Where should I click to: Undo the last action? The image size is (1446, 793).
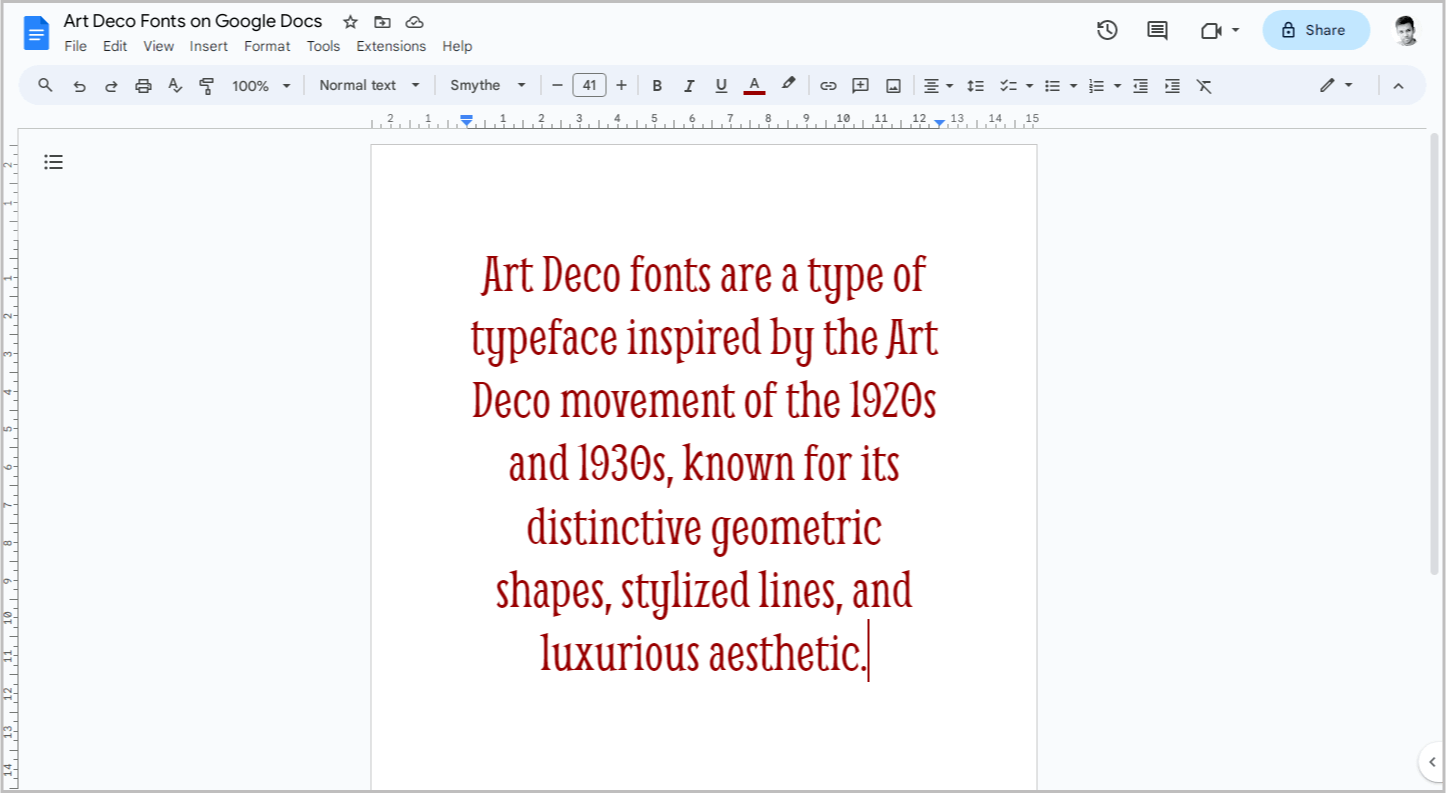click(x=80, y=85)
